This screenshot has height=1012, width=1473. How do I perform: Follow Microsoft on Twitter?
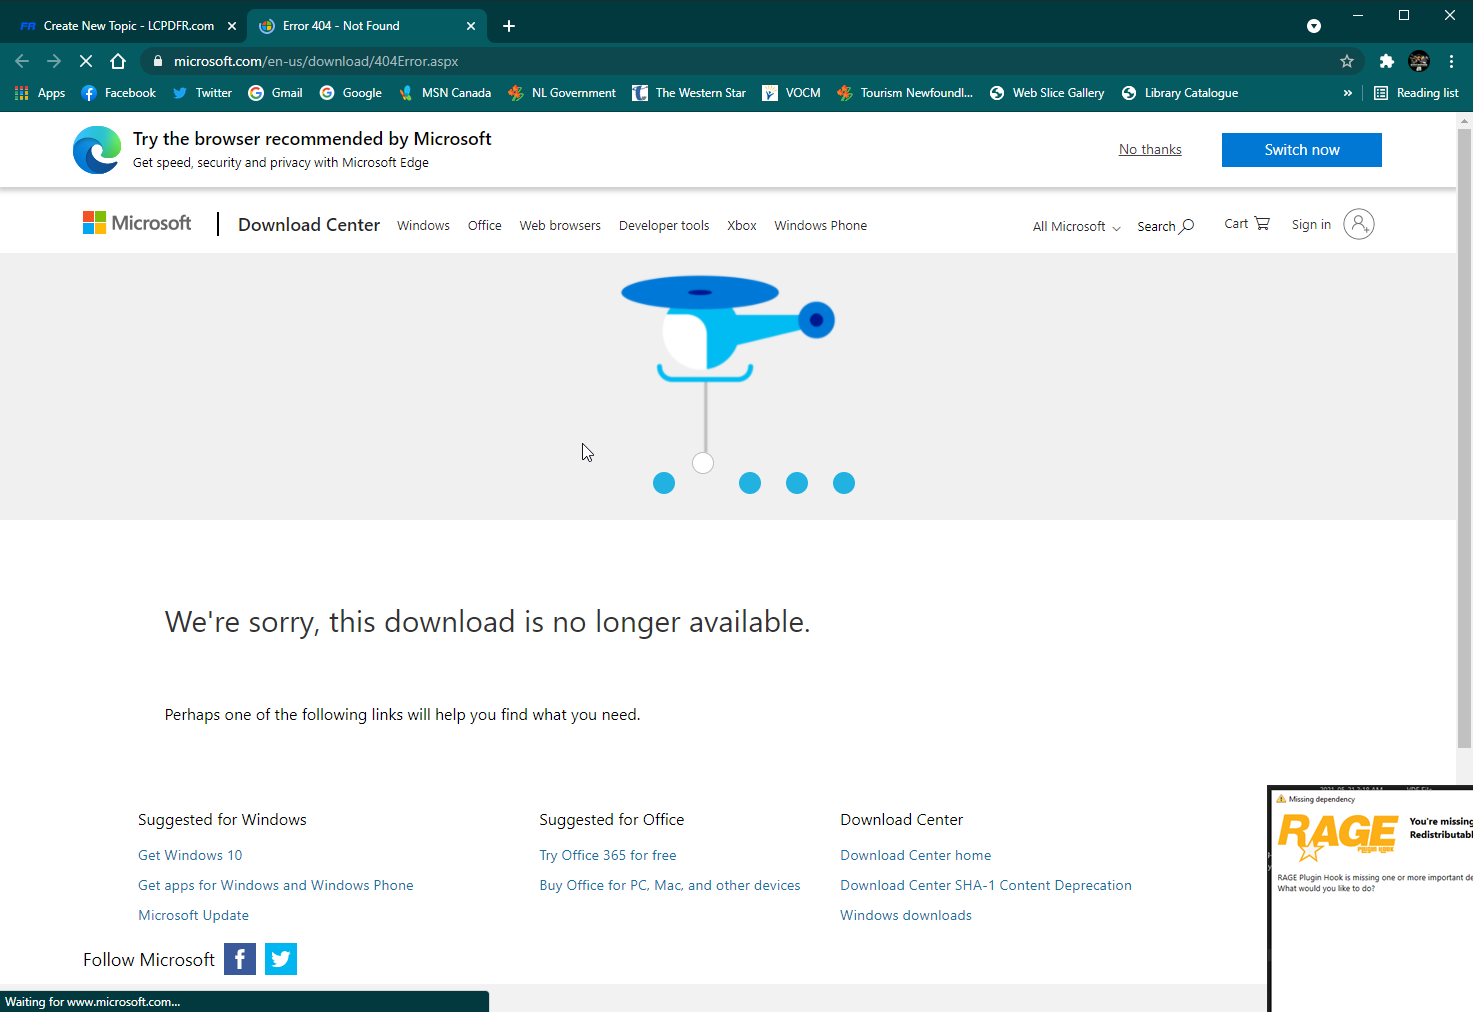point(281,959)
